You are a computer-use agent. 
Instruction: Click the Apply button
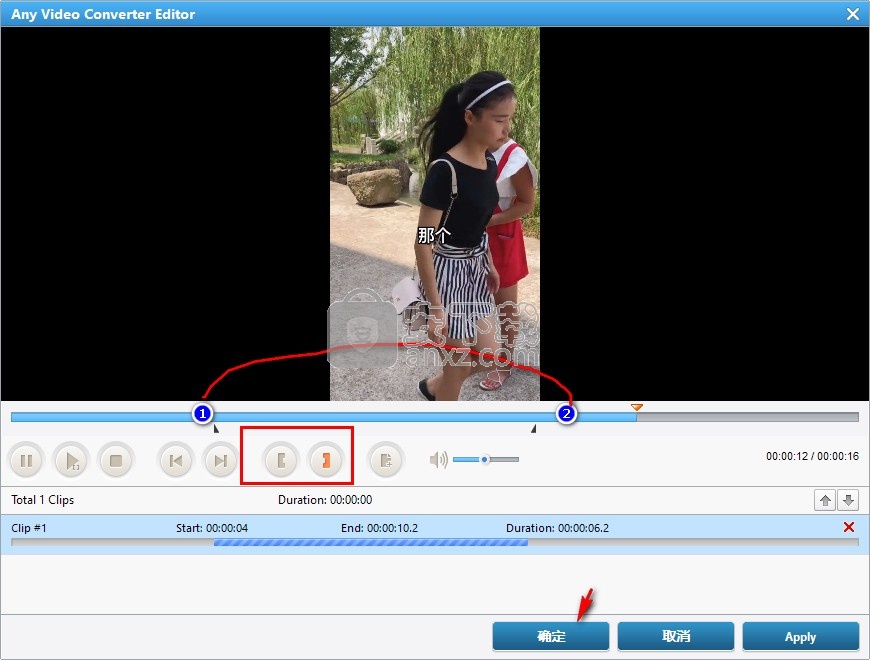(801, 636)
